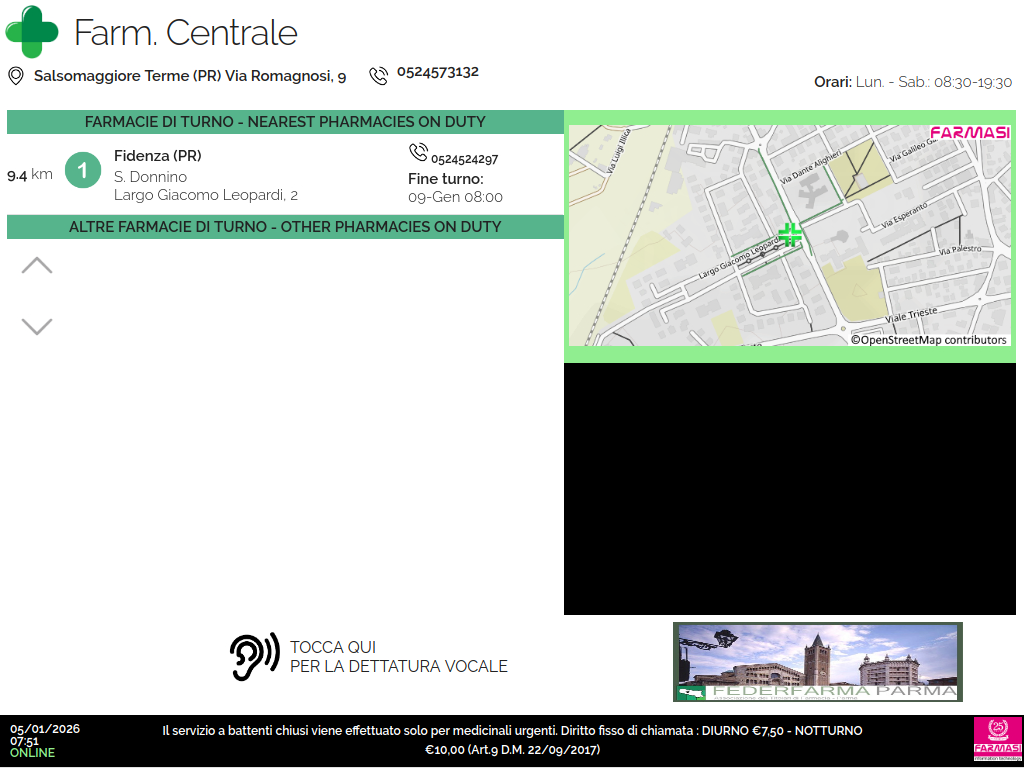Open the OpenStreetMap contributors link
This screenshot has width=1024, height=768.
(929, 340)
